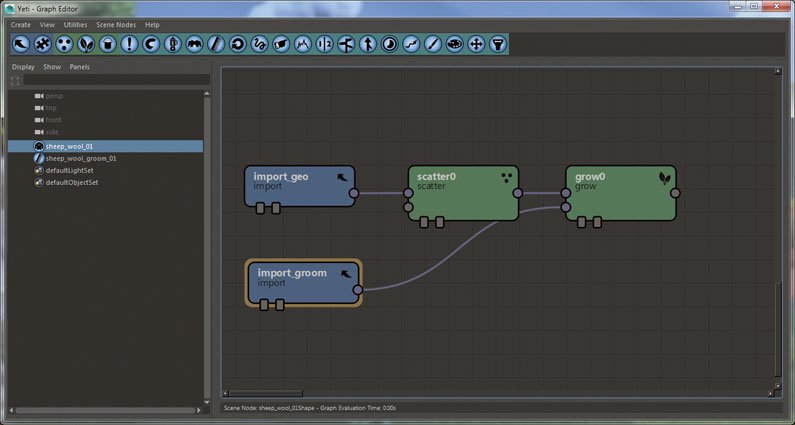This screenshot has width=795, height=425.
Task: Click the pointing hand toolbar icon
Action: tap(281, 44)
